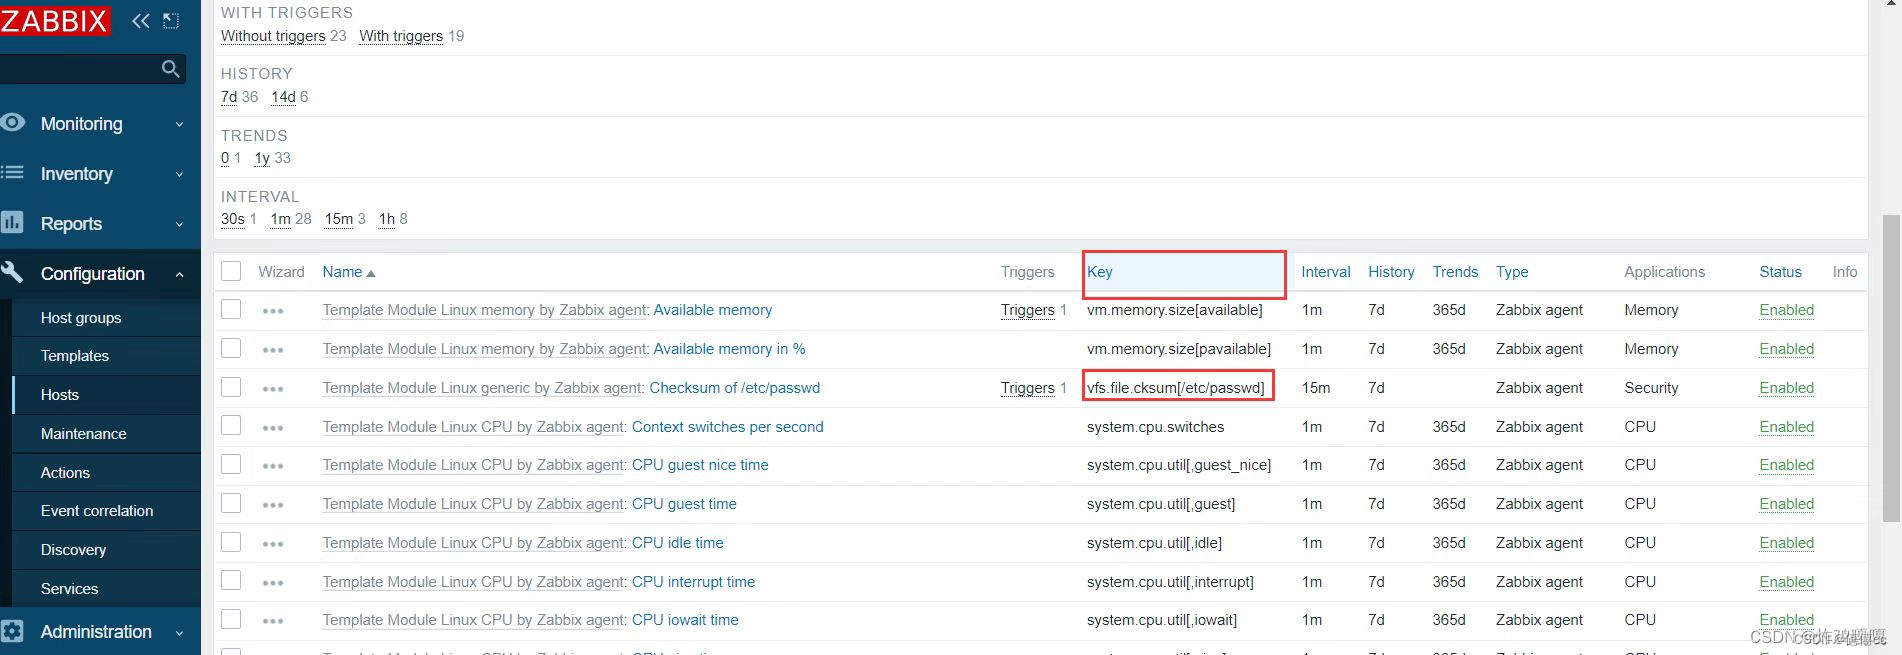1902x655 pixels.
Task: Filter by With triggers subfilter
Action: (x=401, y=36)
